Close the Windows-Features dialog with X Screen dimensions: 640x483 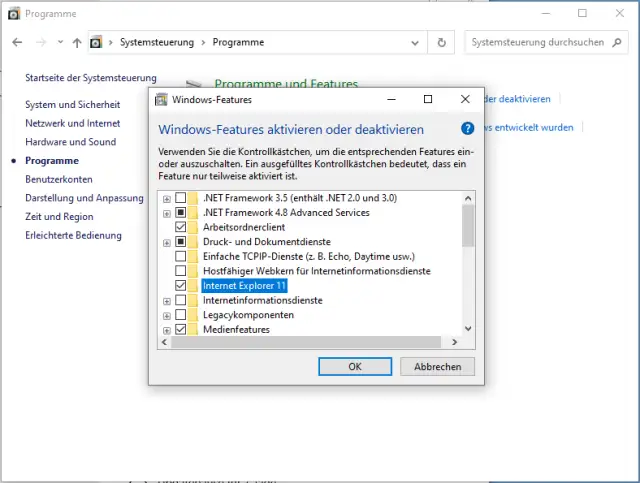tap(465, 99)
